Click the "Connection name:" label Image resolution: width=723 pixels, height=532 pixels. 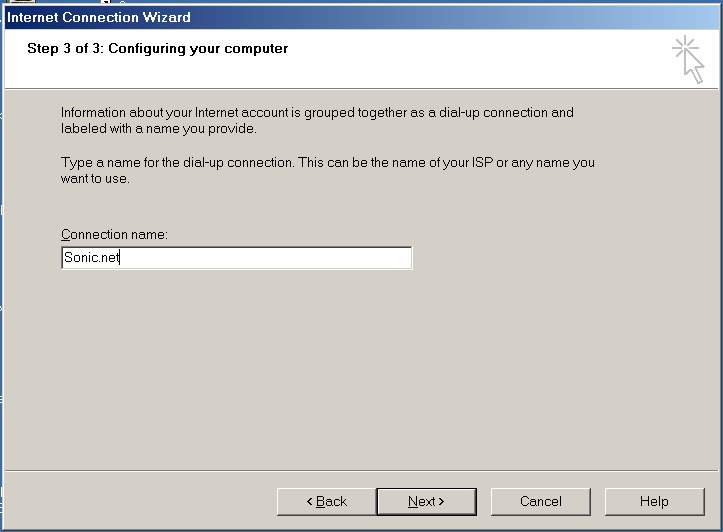(114, 234)
